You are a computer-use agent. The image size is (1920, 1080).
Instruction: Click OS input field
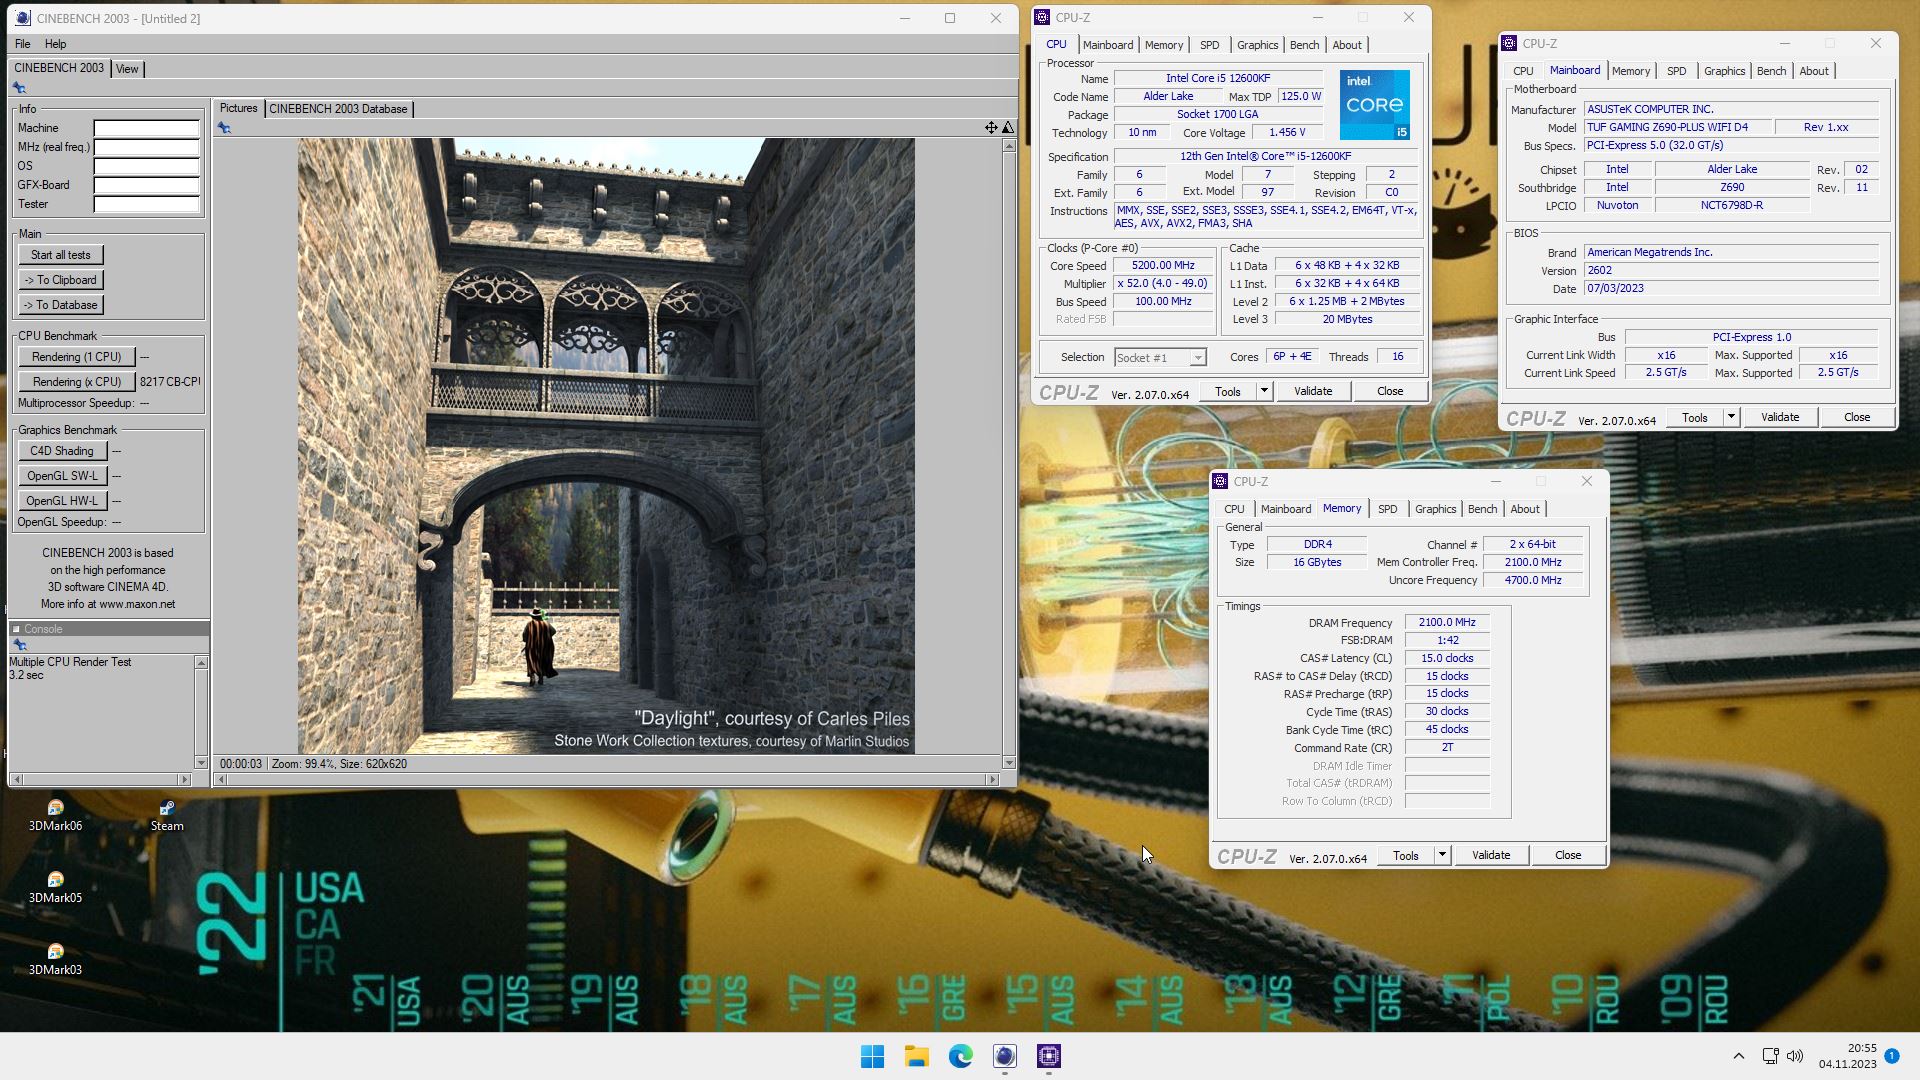pos(147,166)
